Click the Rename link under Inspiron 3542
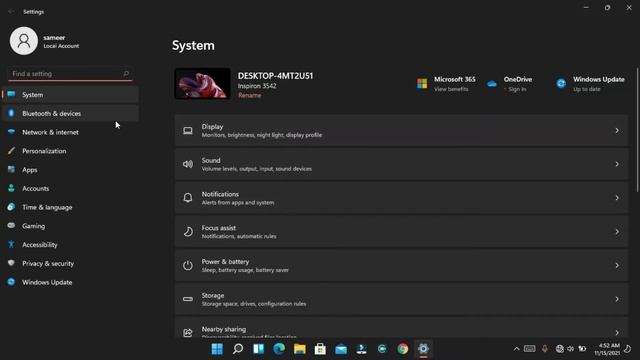This screenshot has width=640, height=360. 249,96
